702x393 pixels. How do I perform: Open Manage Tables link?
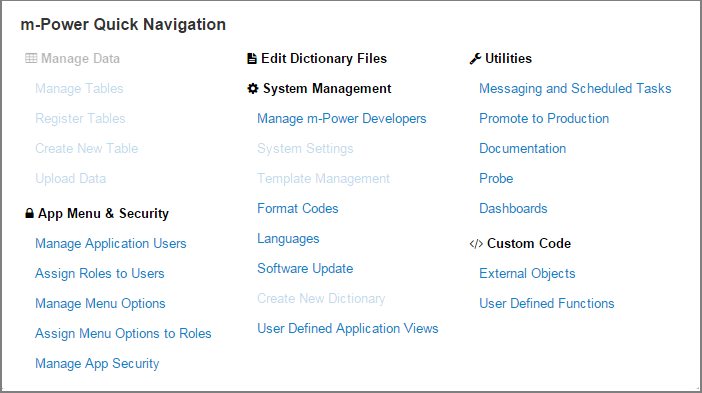(x=79, y=89)
